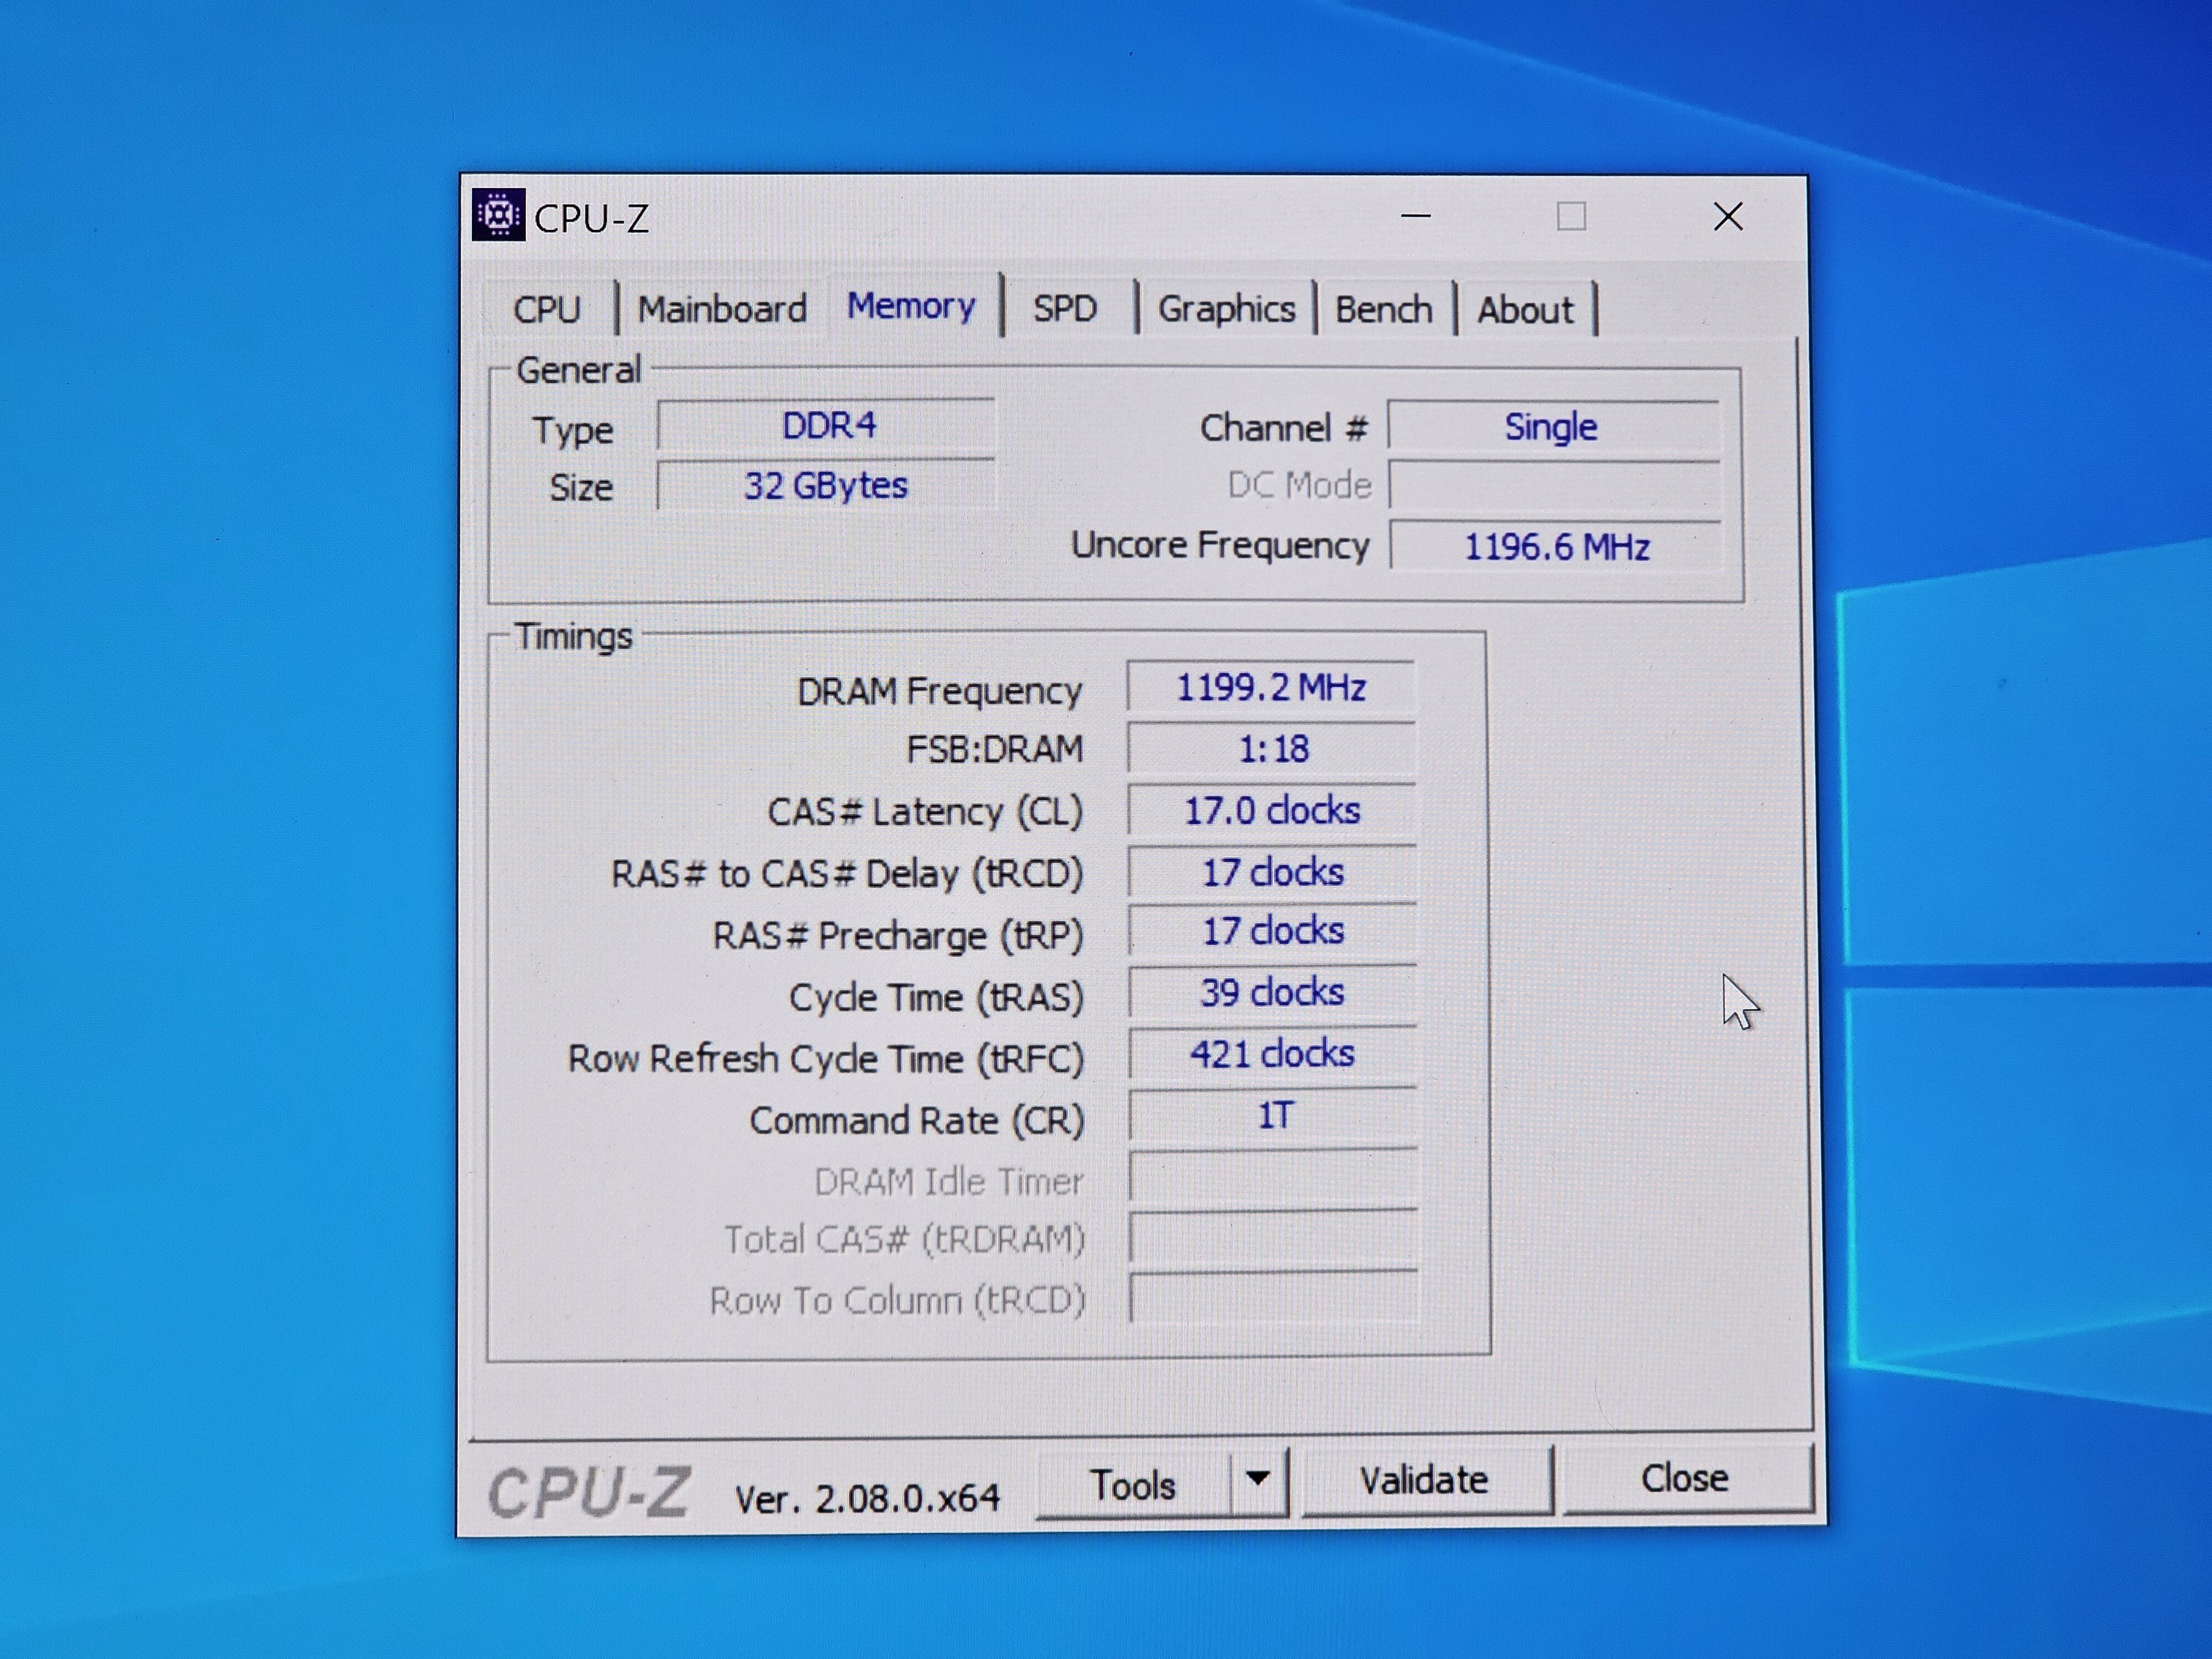Select the Memory tab
The height and width of the screenshot is (1659, 2212).
point(911,306)
